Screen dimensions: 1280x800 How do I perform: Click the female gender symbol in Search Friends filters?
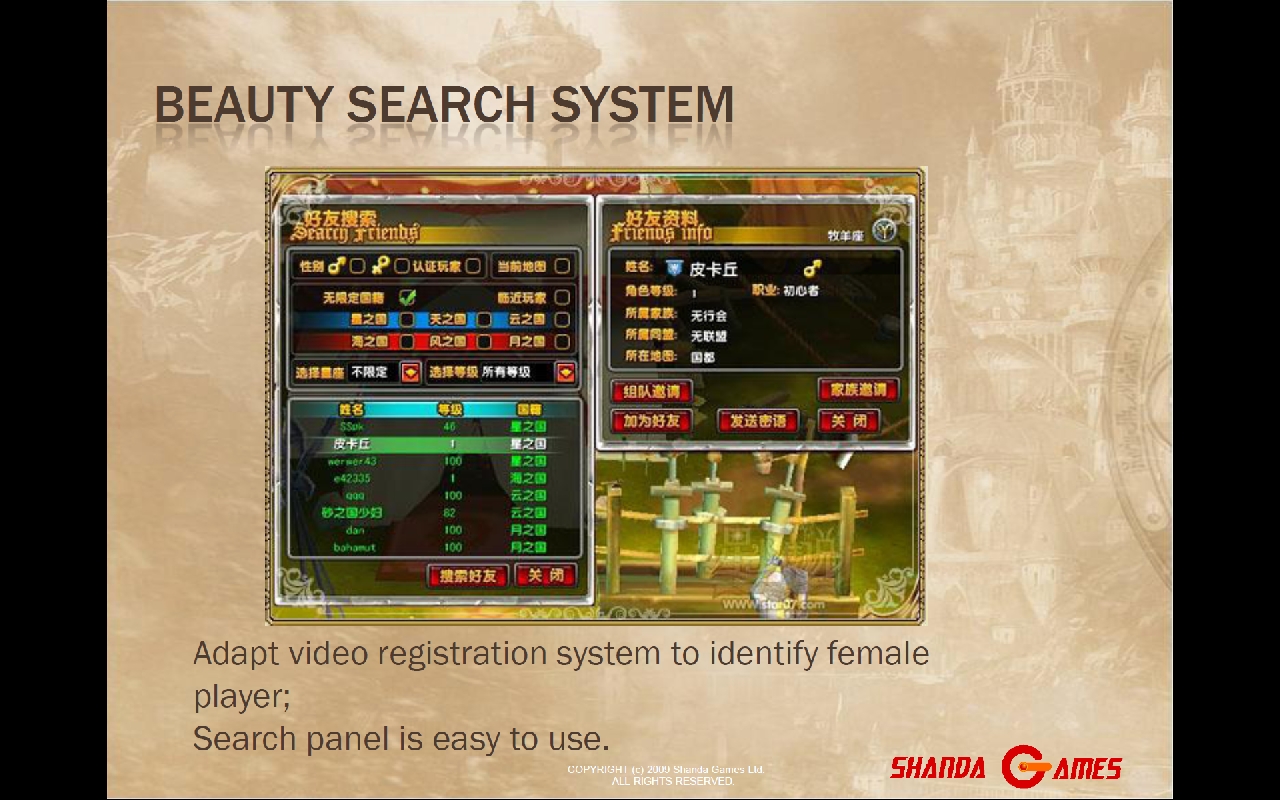click(x=381, y=266)
